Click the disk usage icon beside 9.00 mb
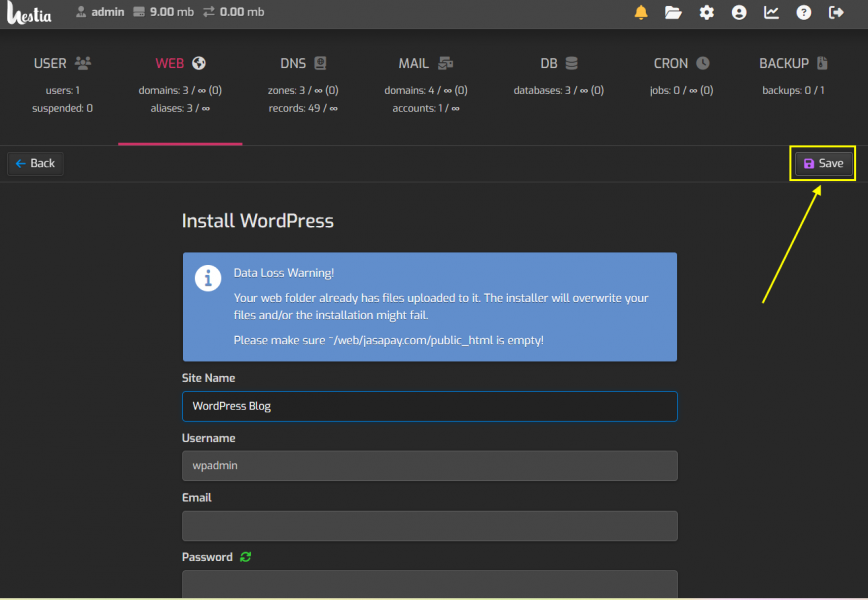 (139, 12)
